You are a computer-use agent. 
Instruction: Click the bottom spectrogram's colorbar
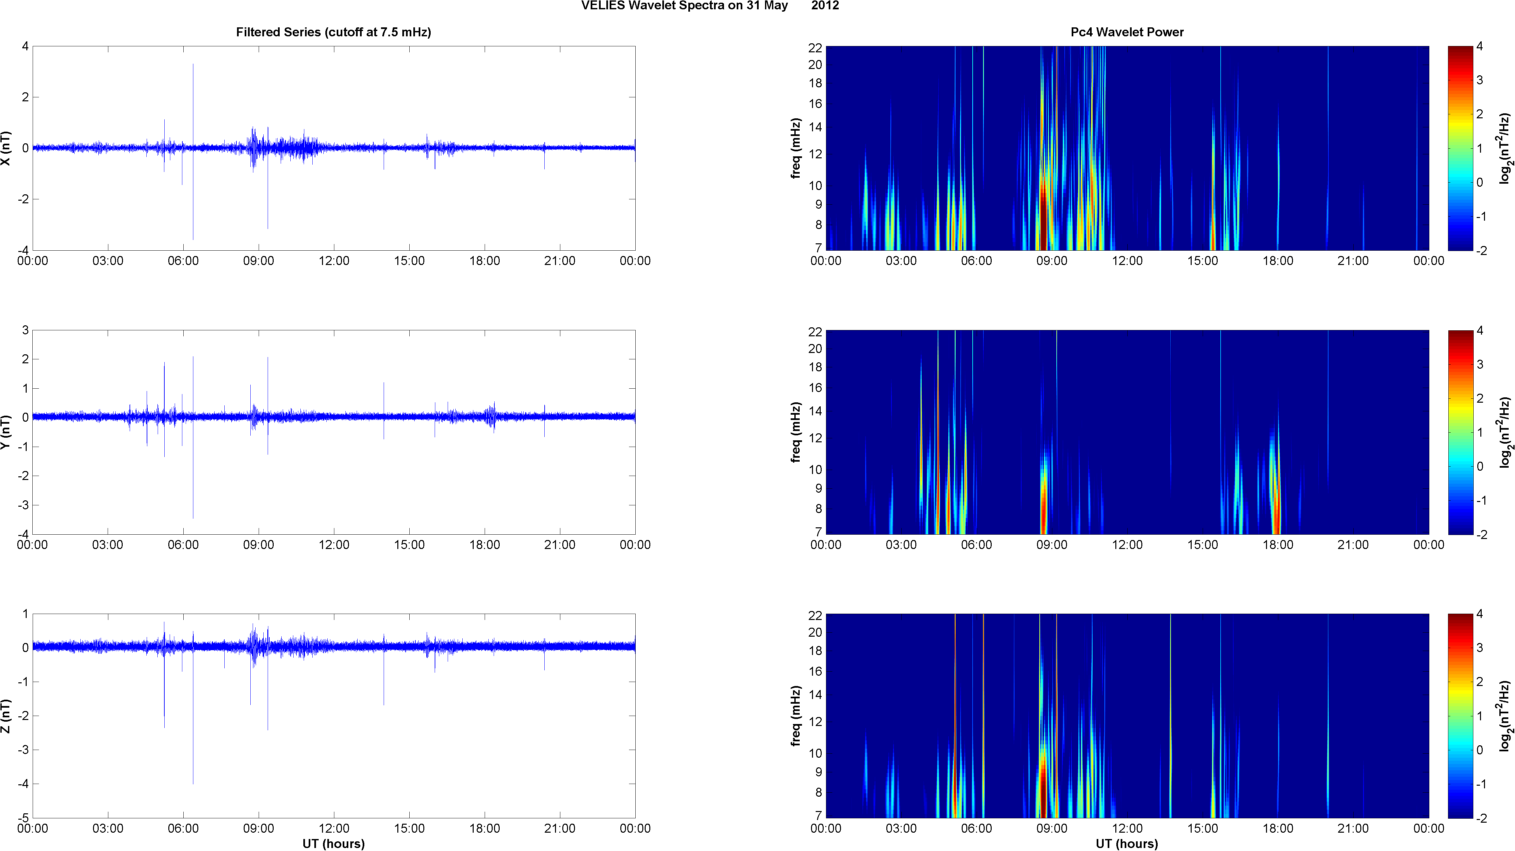point(1460,716)
